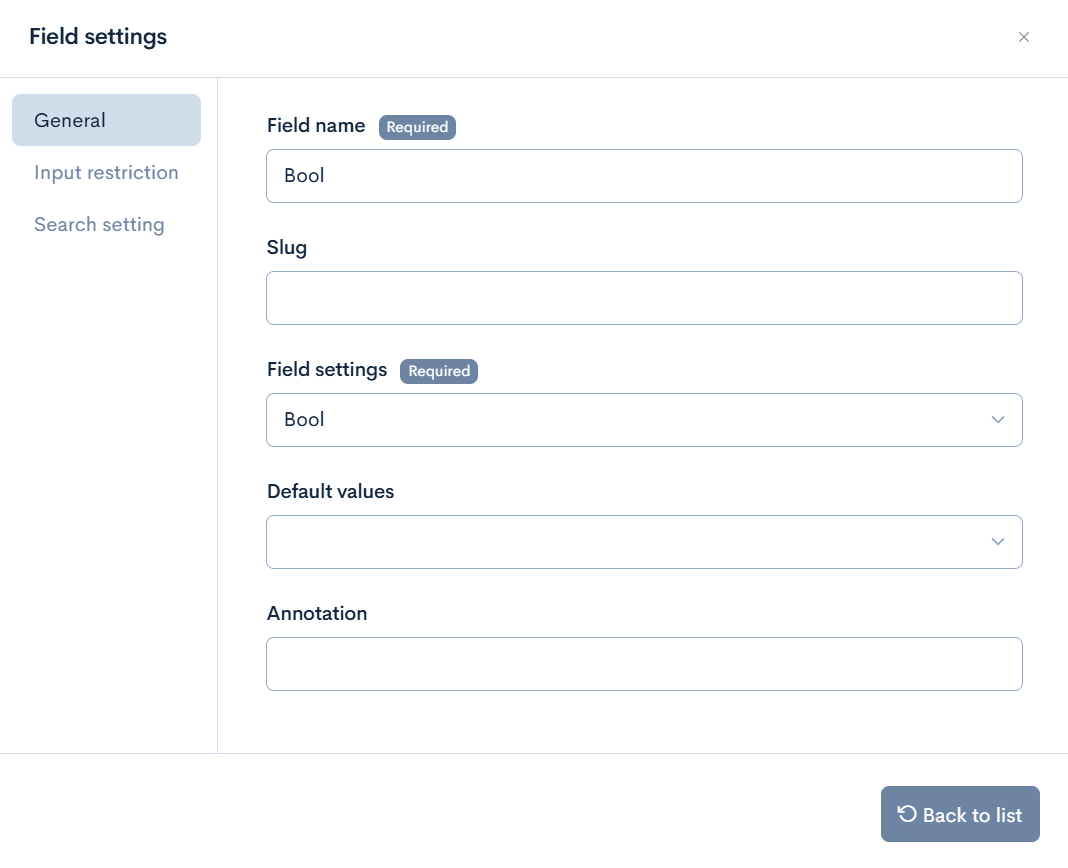The image size is (1068, 868).
Task: Switch to the Input restriction tab
Action: tap(106, 172)
